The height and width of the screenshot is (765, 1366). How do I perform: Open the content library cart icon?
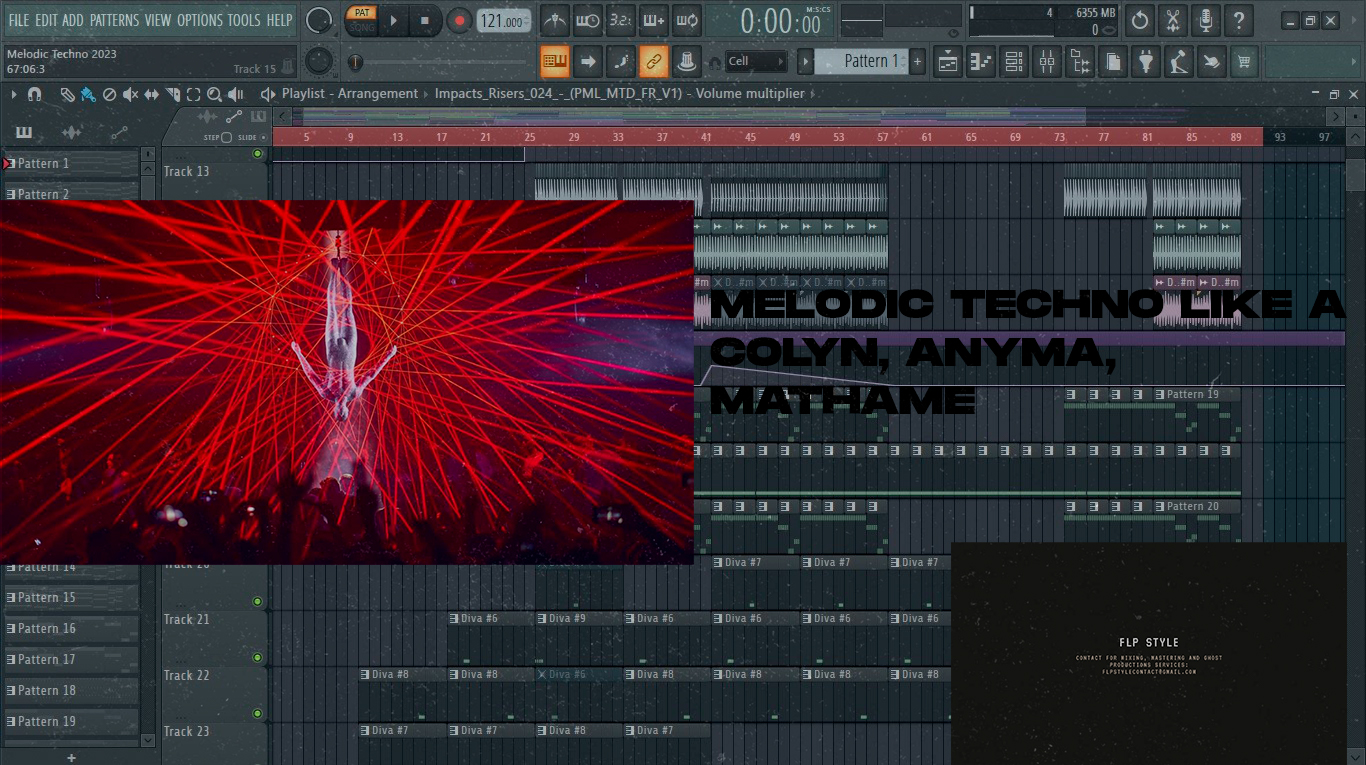1244,62
